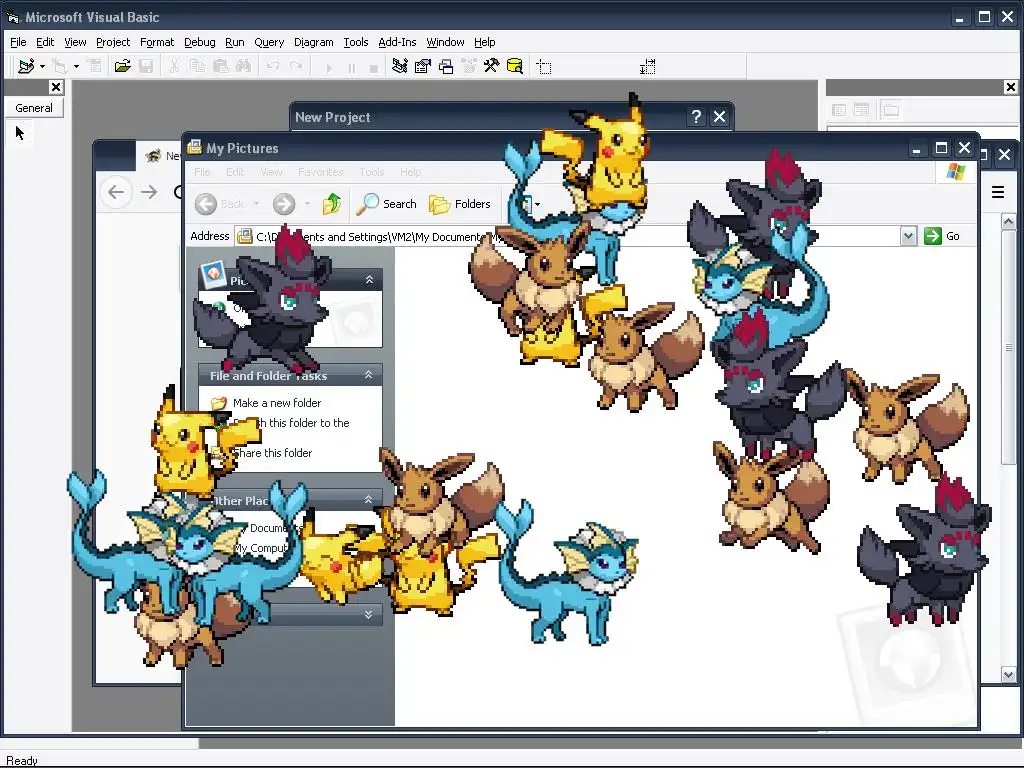
Task: Click the Find binoculars icon
Action: (x=244, y=66)
